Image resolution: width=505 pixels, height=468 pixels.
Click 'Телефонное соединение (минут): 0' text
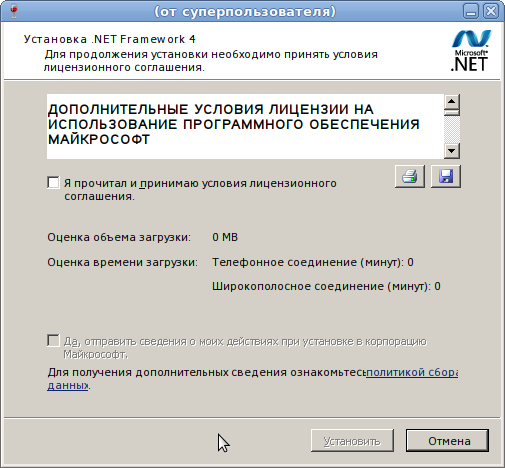click(313, 262)
